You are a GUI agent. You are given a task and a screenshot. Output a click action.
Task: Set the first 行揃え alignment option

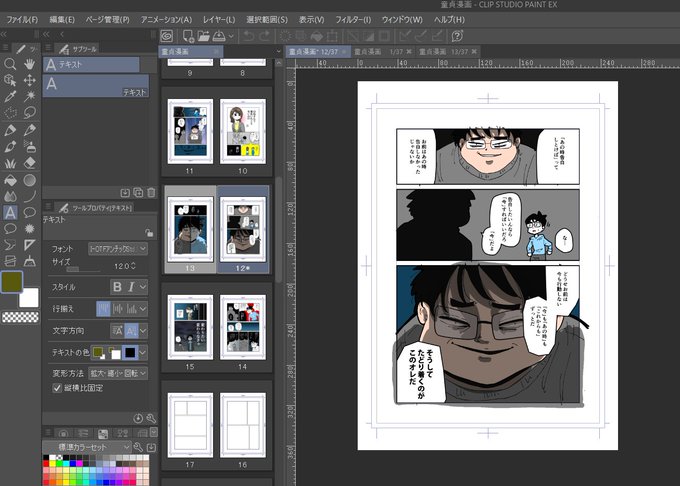tap(103, 309)
